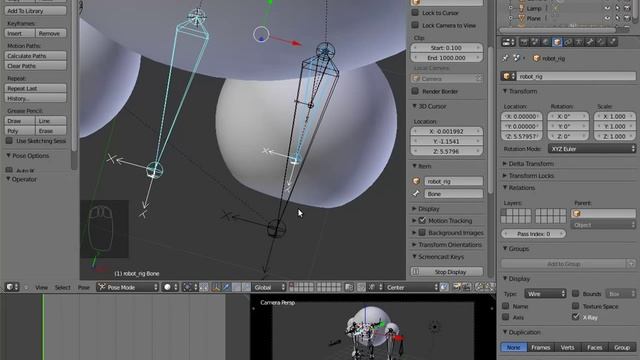Click Stop Display button

pyautogui.click(x=447, y=271)
